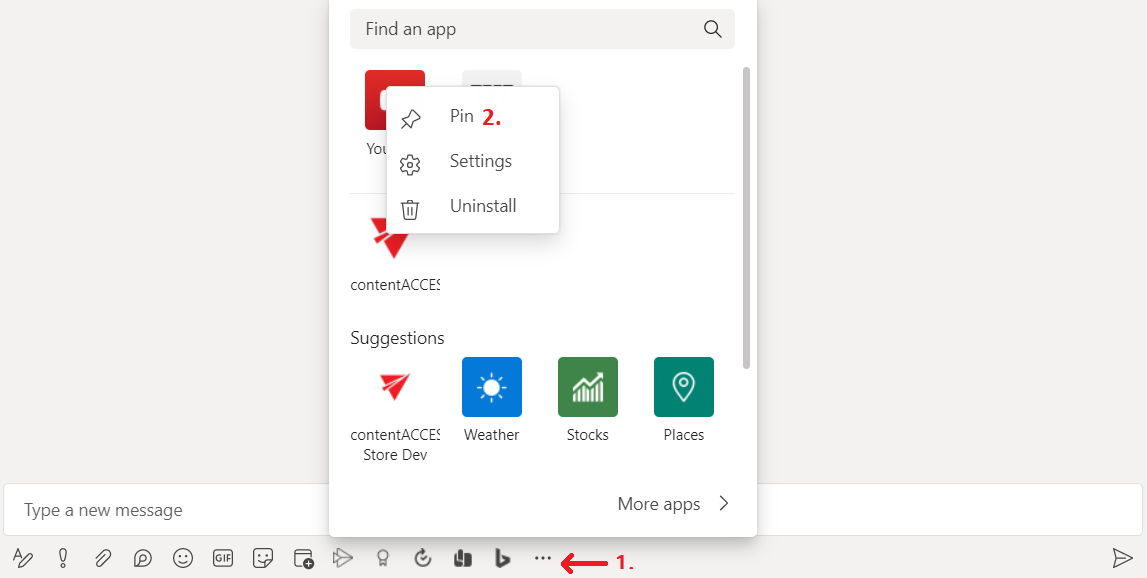
Task: Open the Praise badge icon
Action: point(383,558)
